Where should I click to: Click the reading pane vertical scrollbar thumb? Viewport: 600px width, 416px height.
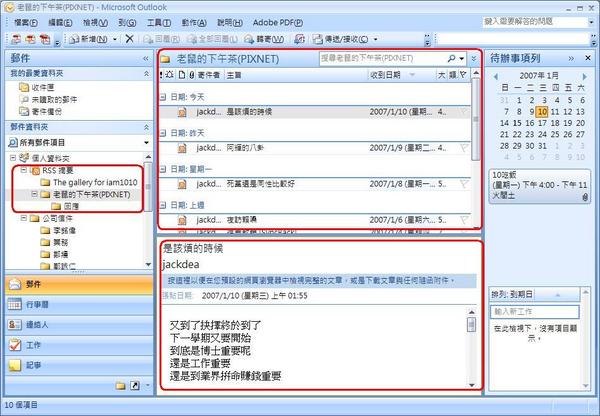click(x=471, y=325)
